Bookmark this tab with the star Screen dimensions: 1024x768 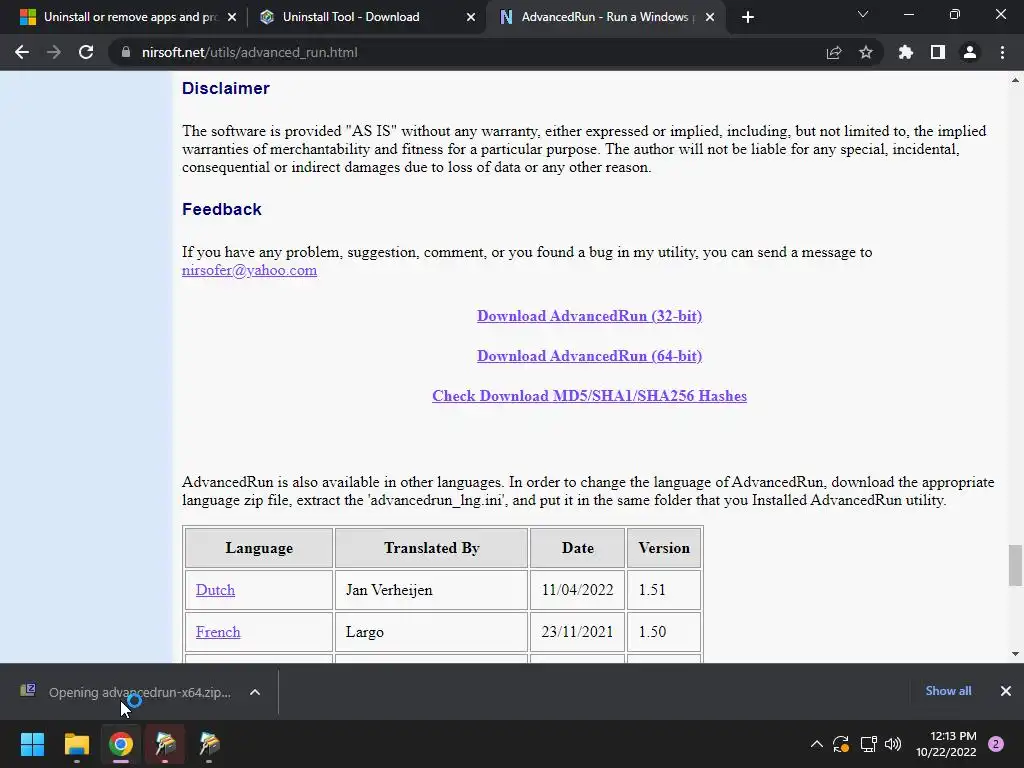click(x=866, y=52)
